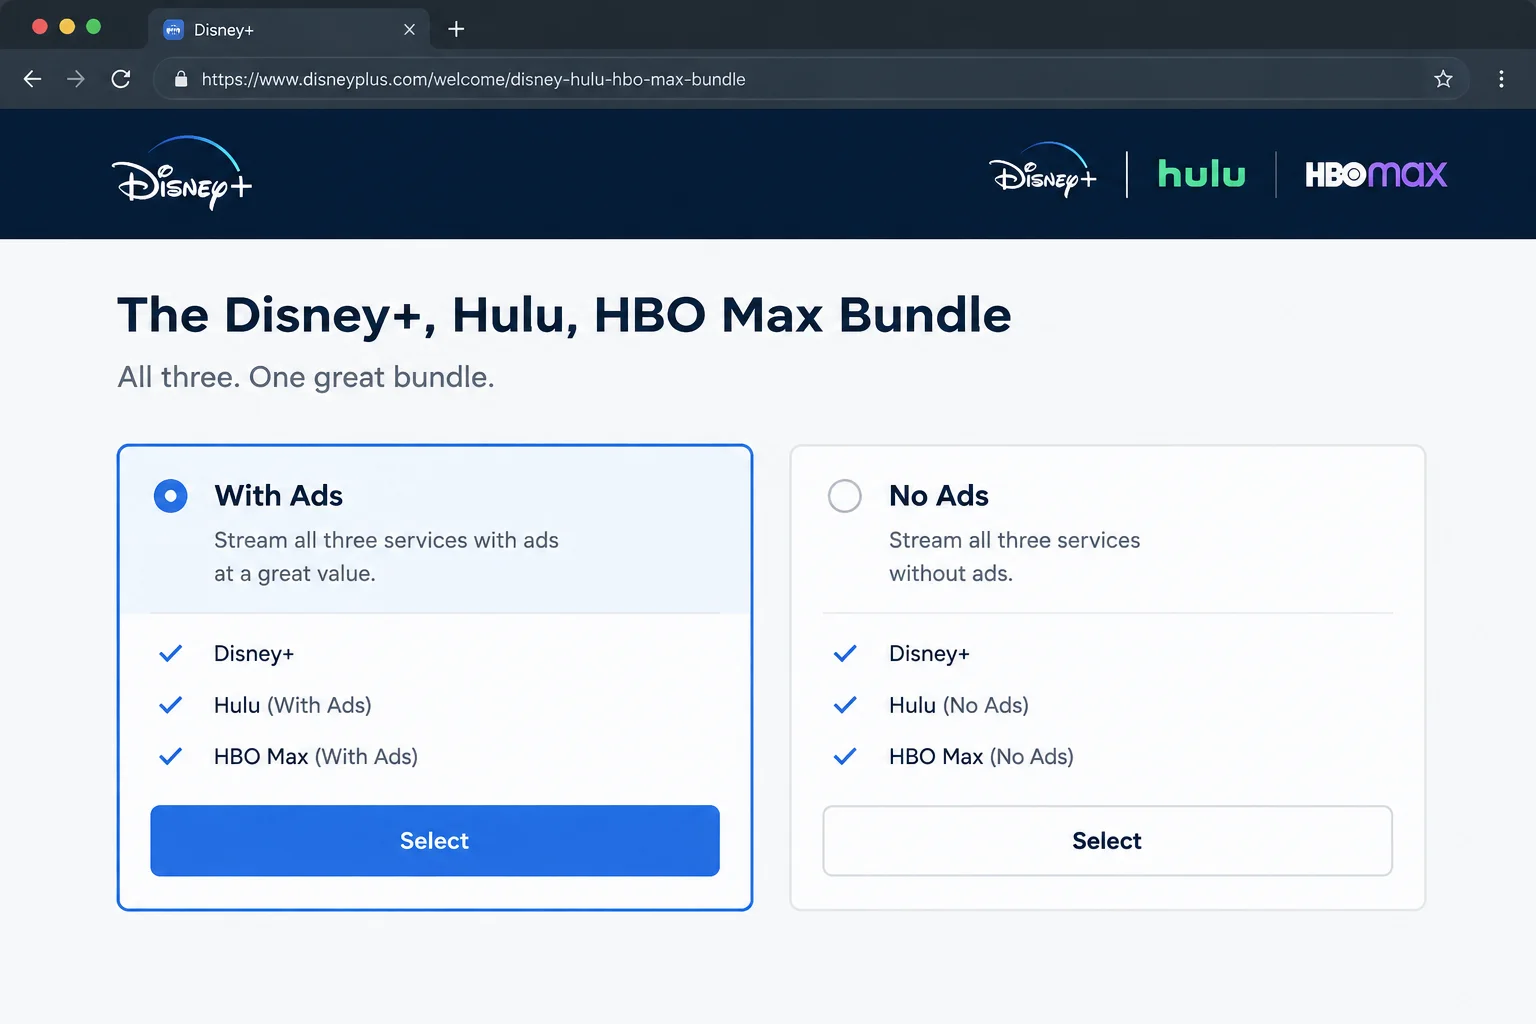Click the Disney+ tab favicon
Screen dimensions: 1536x1024
[x=173, y=30]
